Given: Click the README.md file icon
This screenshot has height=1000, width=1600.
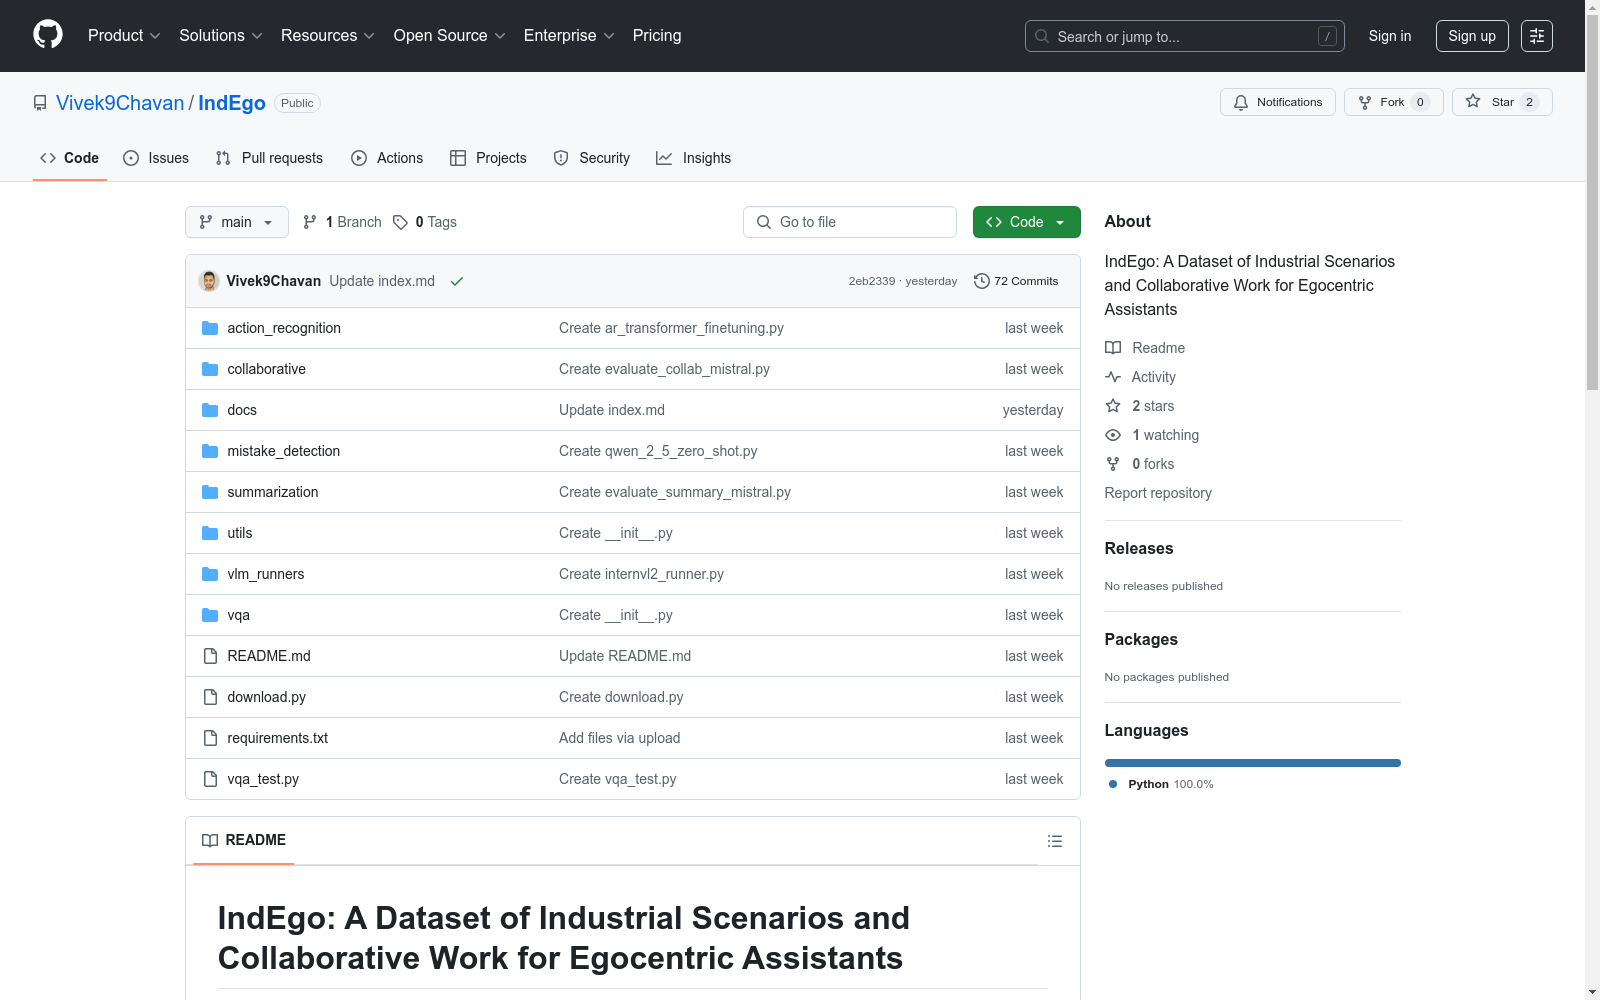Looking at the screenshot, I should (x=210, y=656).
